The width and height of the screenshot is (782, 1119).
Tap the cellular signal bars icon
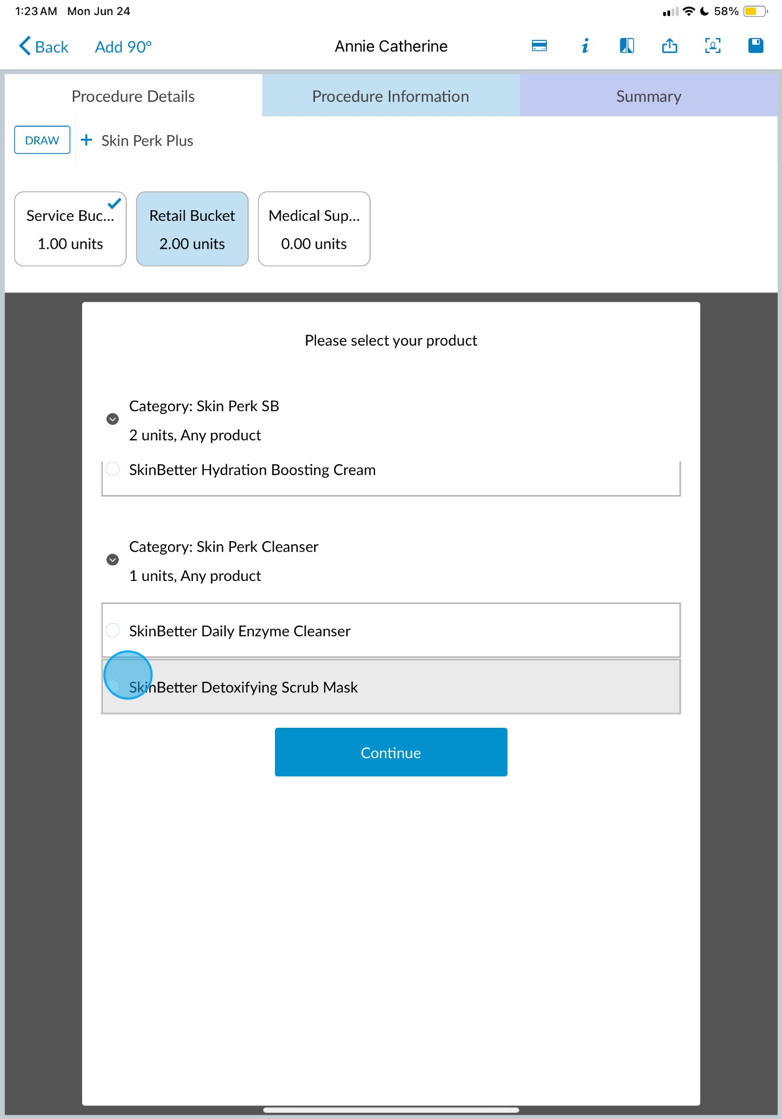(670, 11)
